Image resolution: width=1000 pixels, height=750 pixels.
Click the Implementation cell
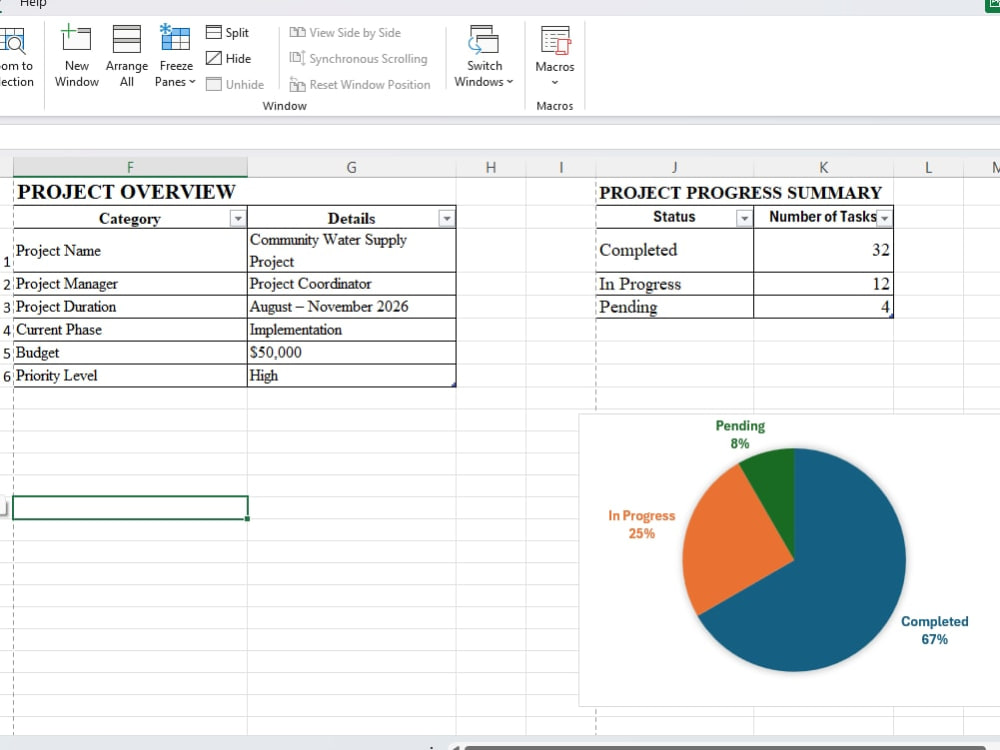click(x=351, y=330)
